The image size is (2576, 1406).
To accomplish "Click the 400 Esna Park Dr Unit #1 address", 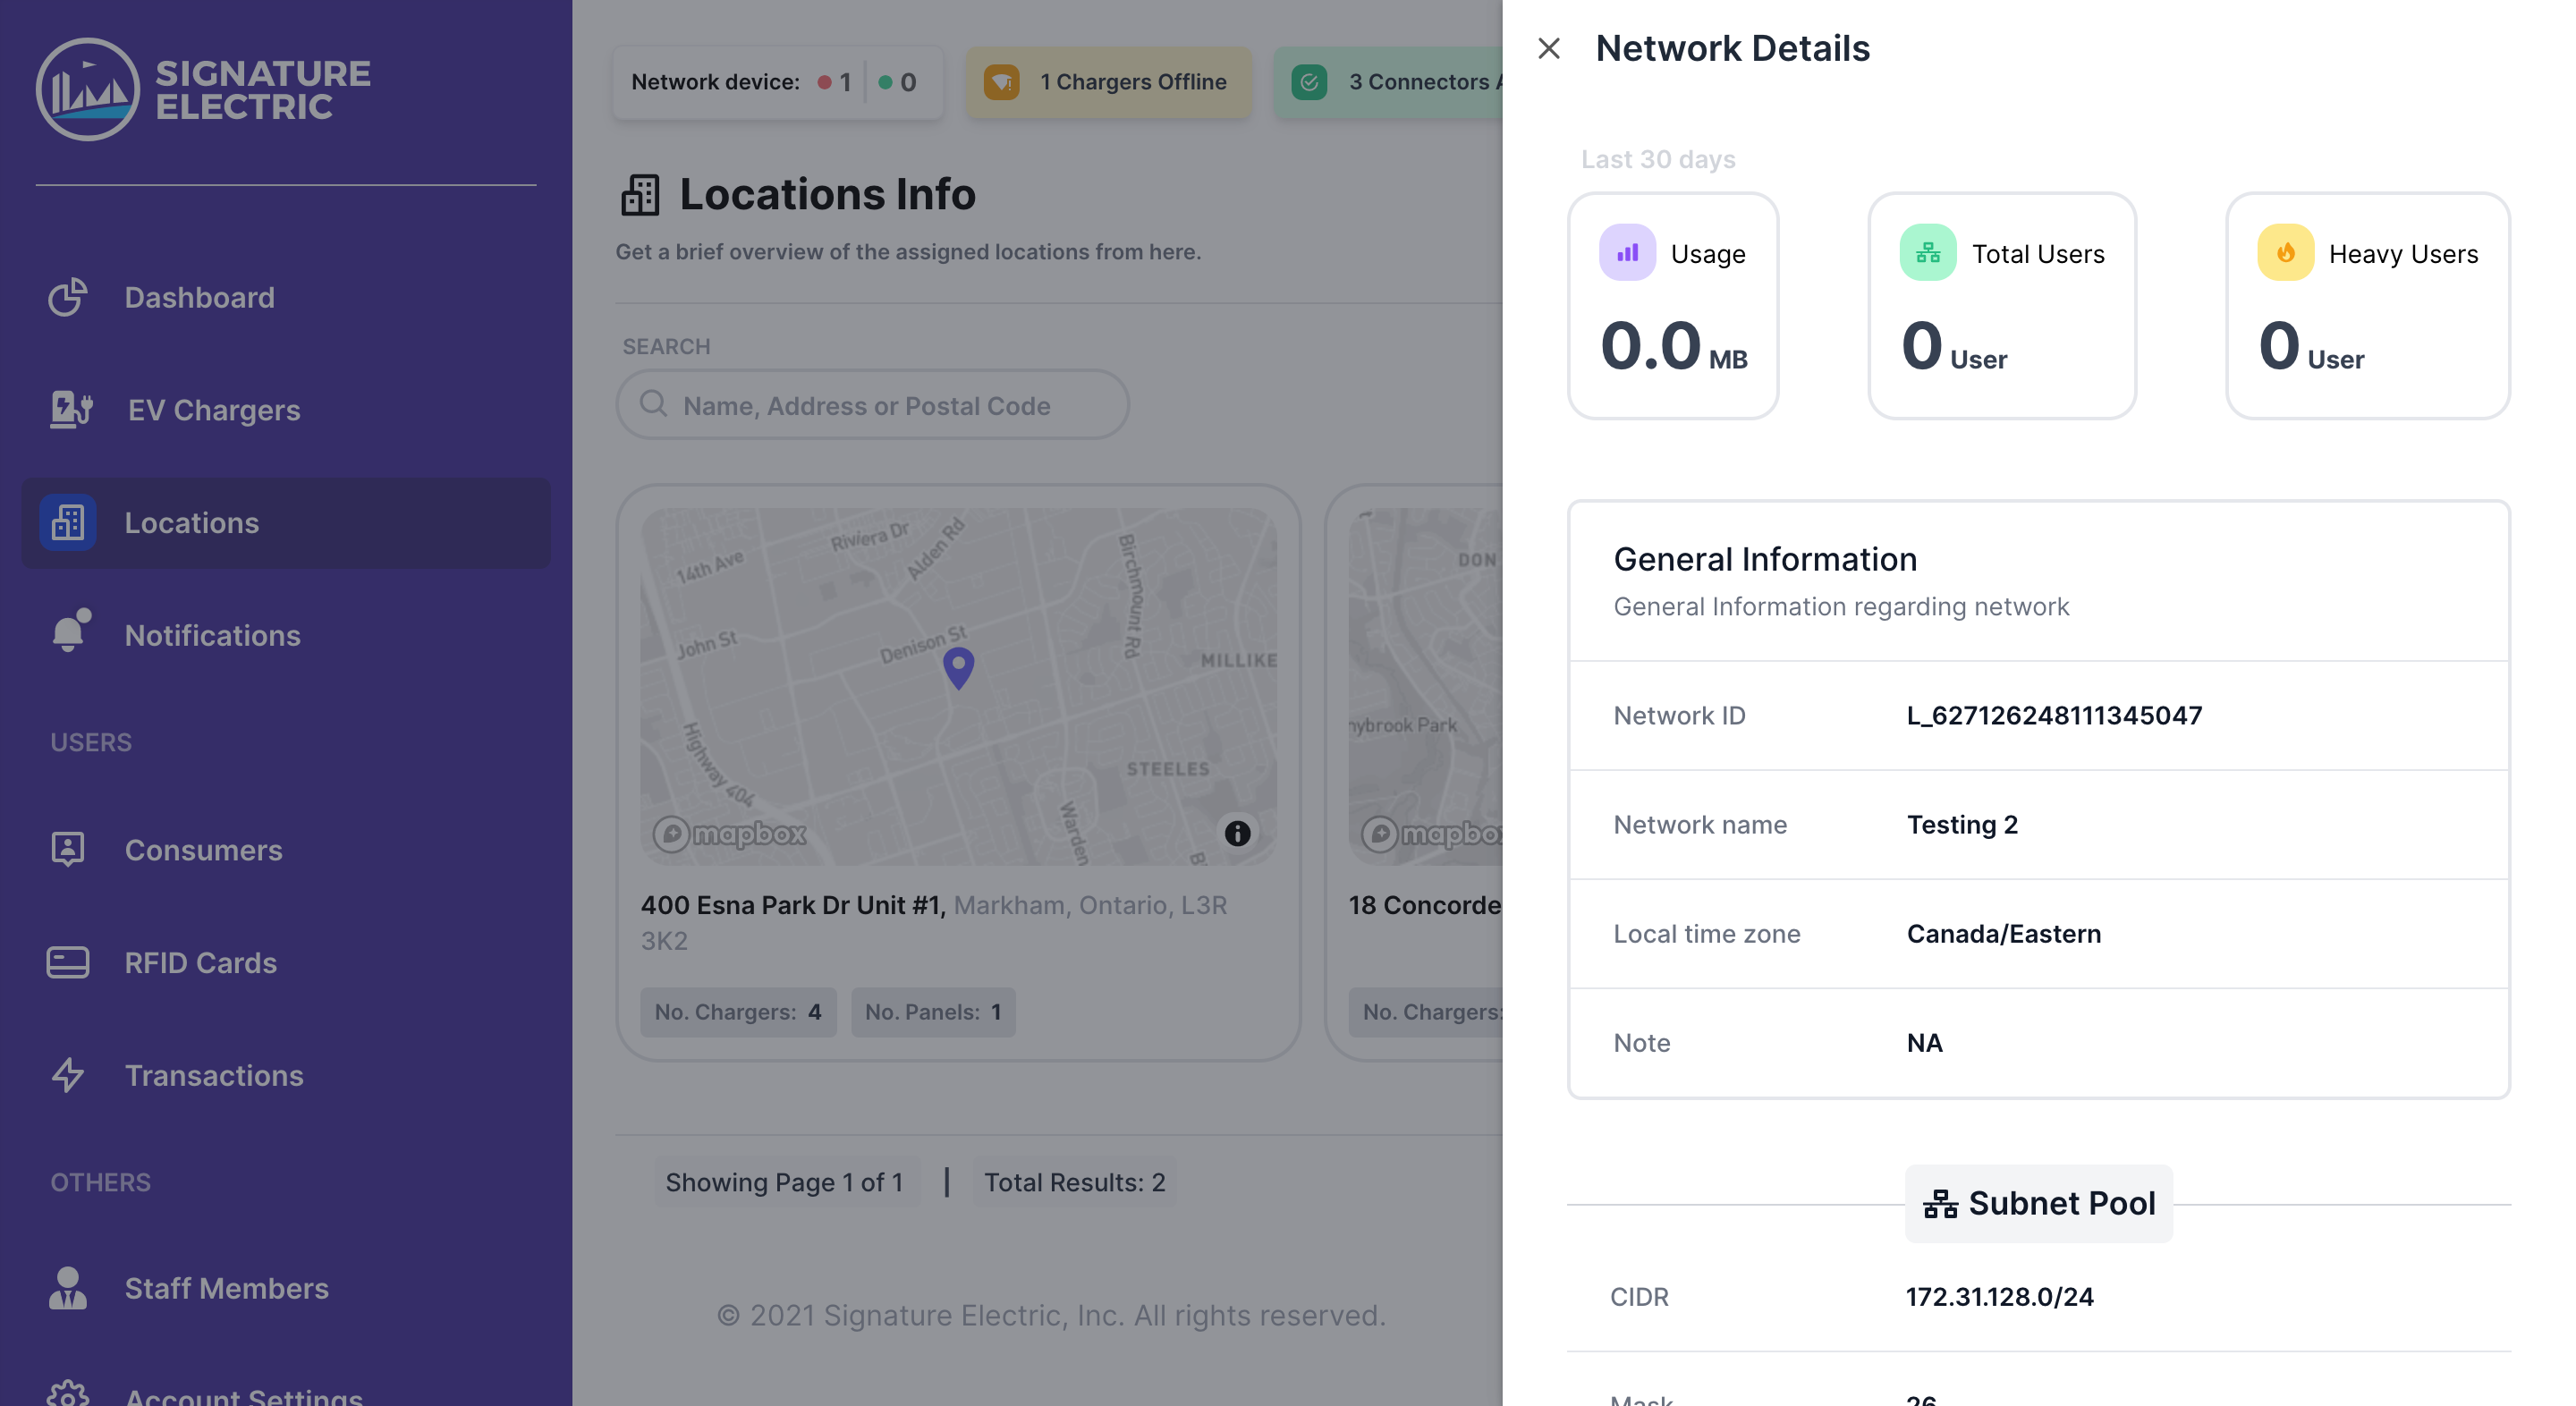I will click(x=793, y=905).
